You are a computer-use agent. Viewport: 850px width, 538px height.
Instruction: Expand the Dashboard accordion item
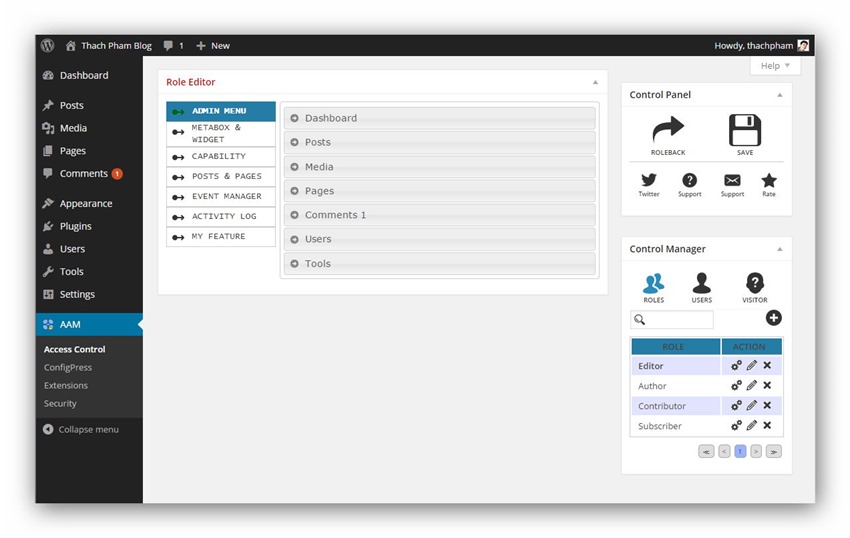click(x=439, y=118)
